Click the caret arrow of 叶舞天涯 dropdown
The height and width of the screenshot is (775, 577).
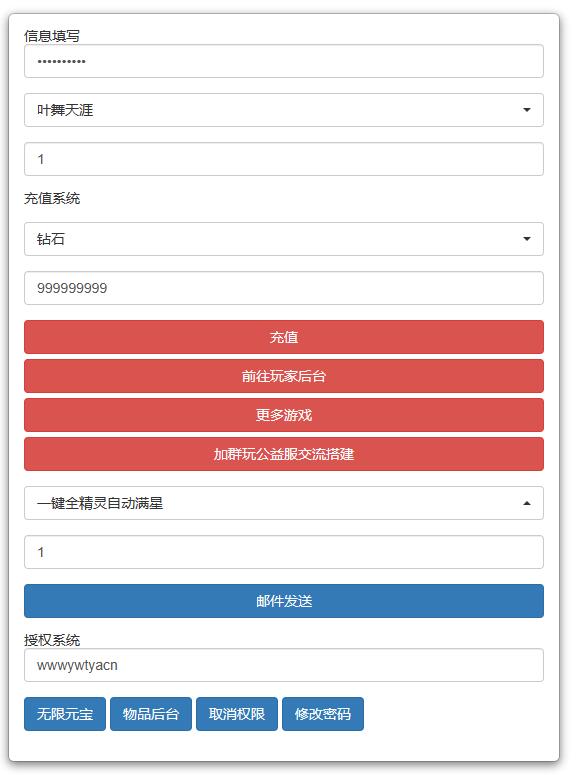[527, 110]
